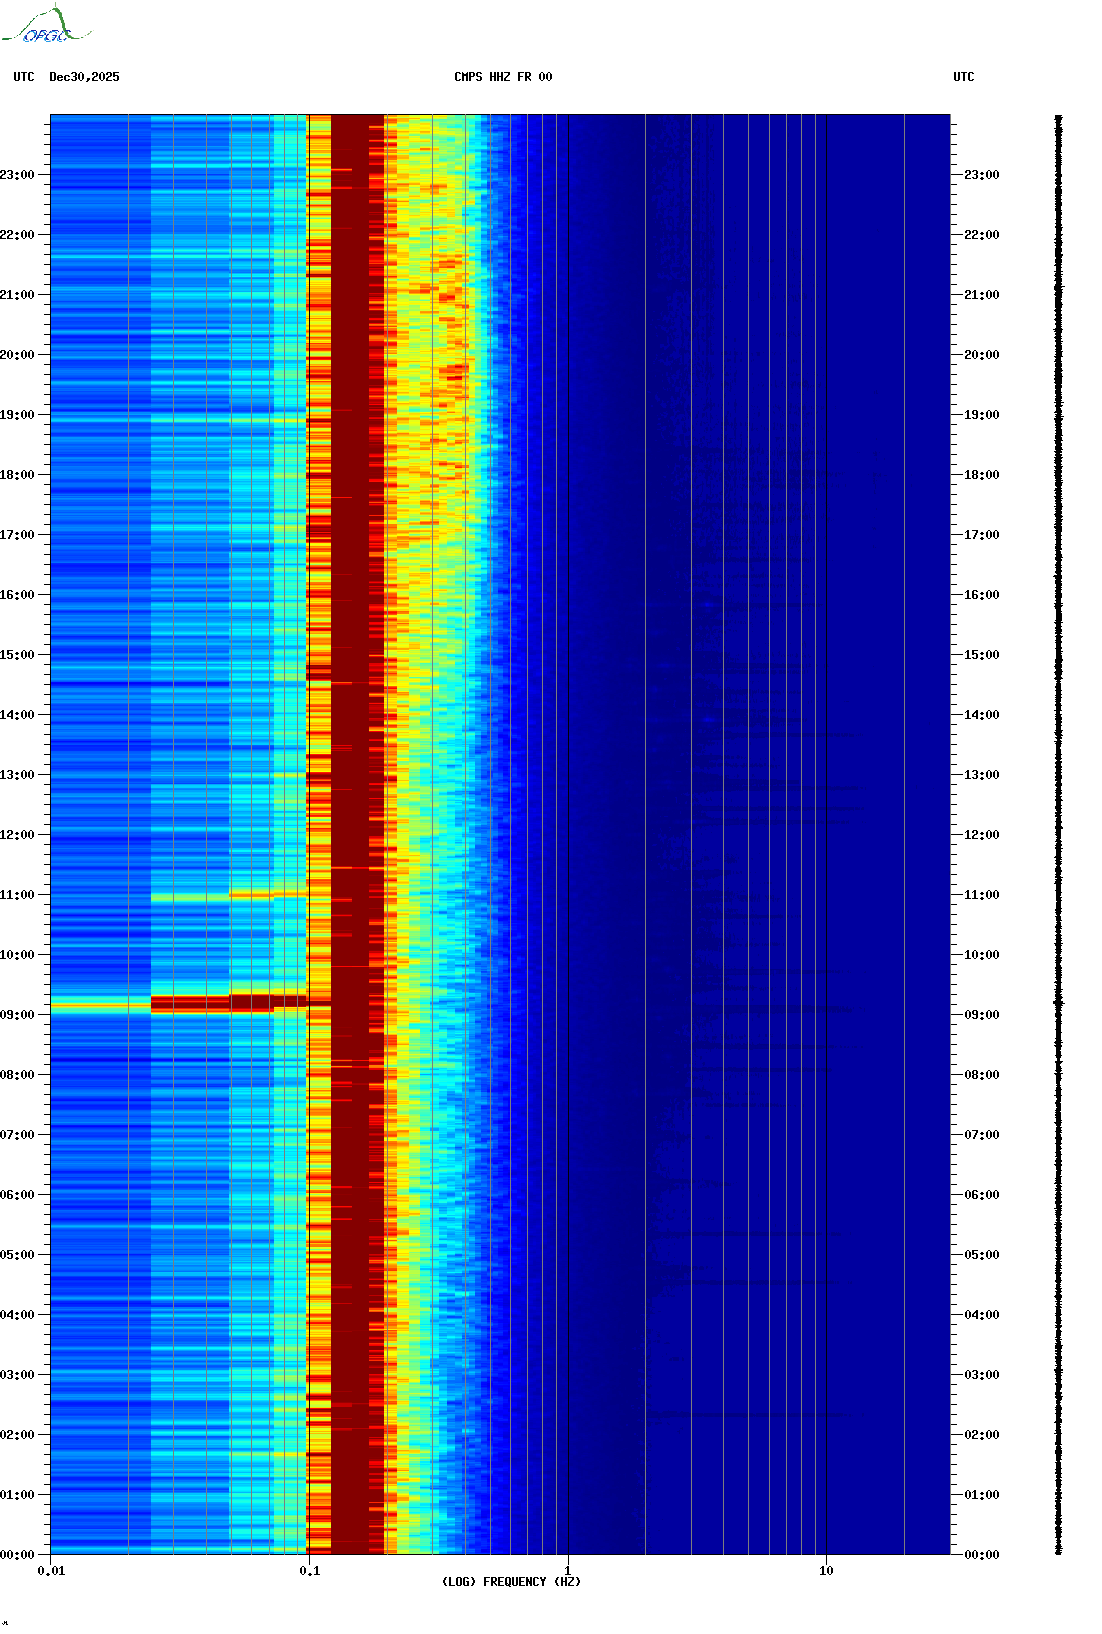Click the 15:00 label on left time axis

click(x=17, y=655)
